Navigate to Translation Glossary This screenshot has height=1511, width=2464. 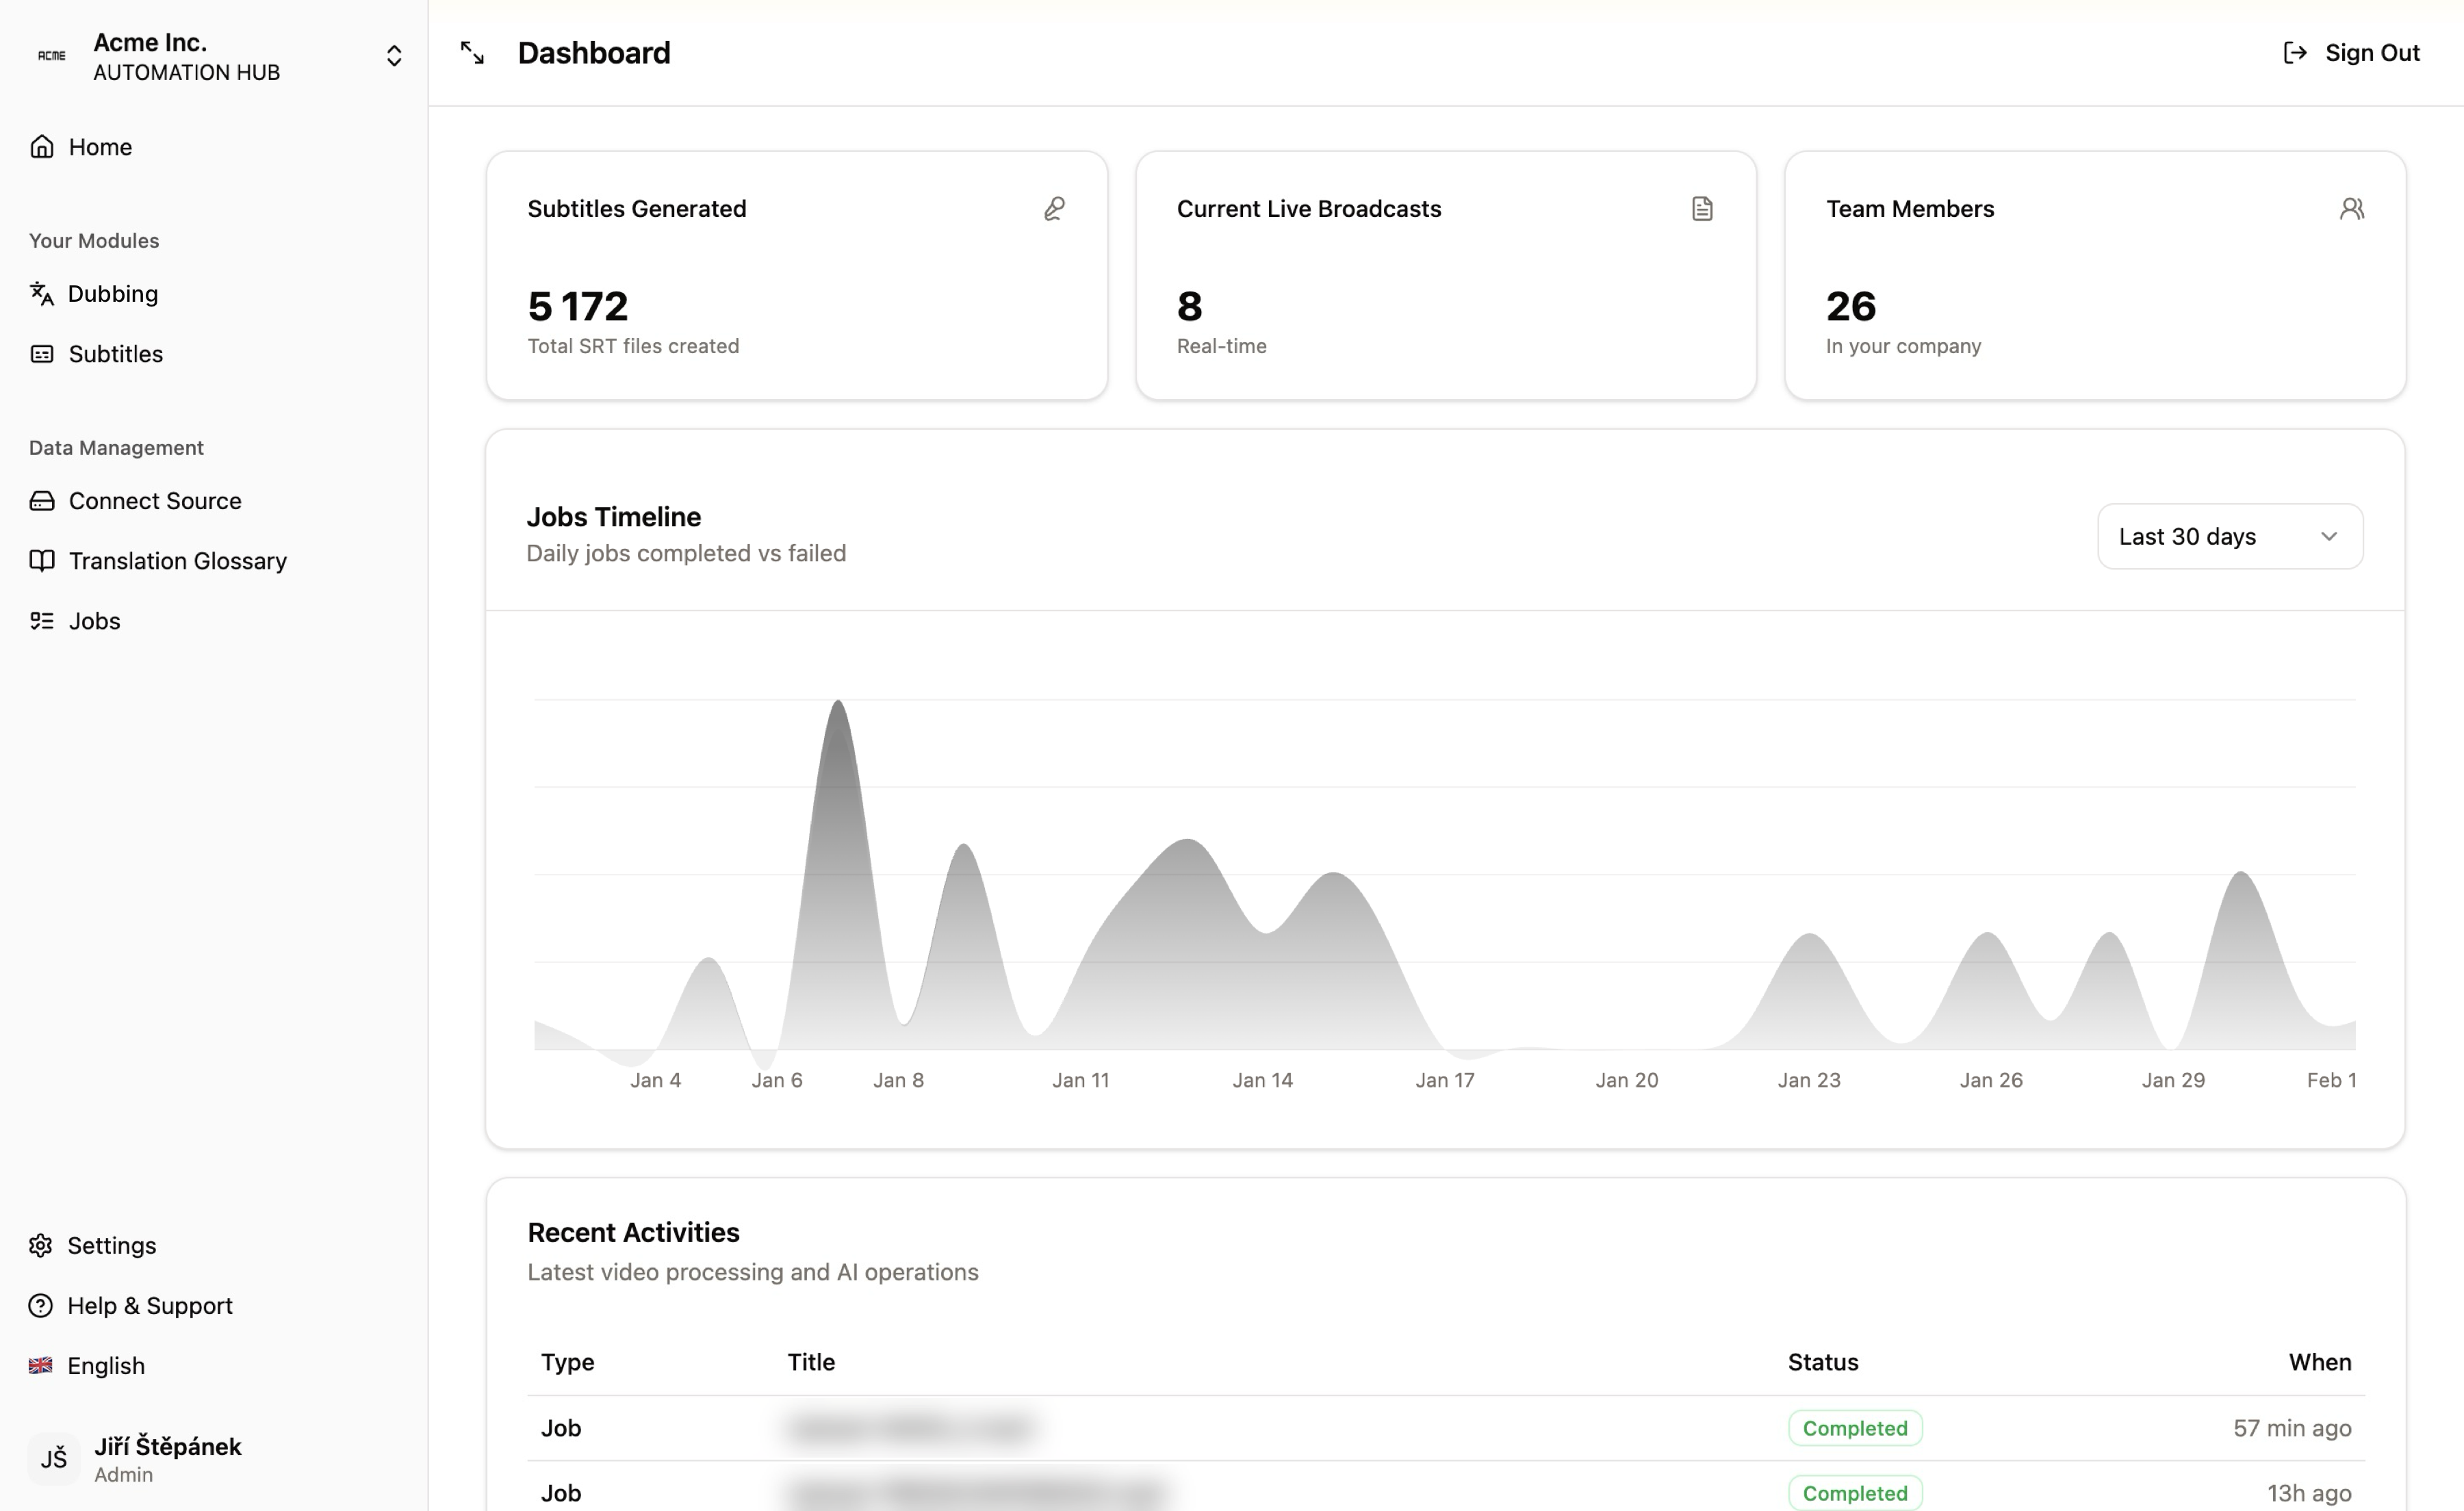coord(177,561)
